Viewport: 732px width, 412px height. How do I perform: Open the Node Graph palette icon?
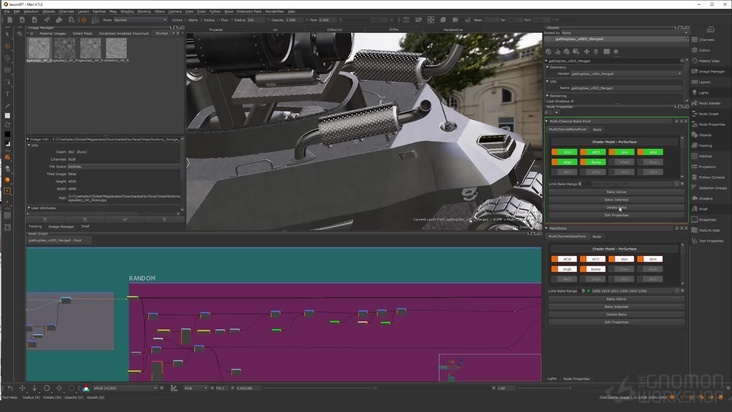pos(696,113)
